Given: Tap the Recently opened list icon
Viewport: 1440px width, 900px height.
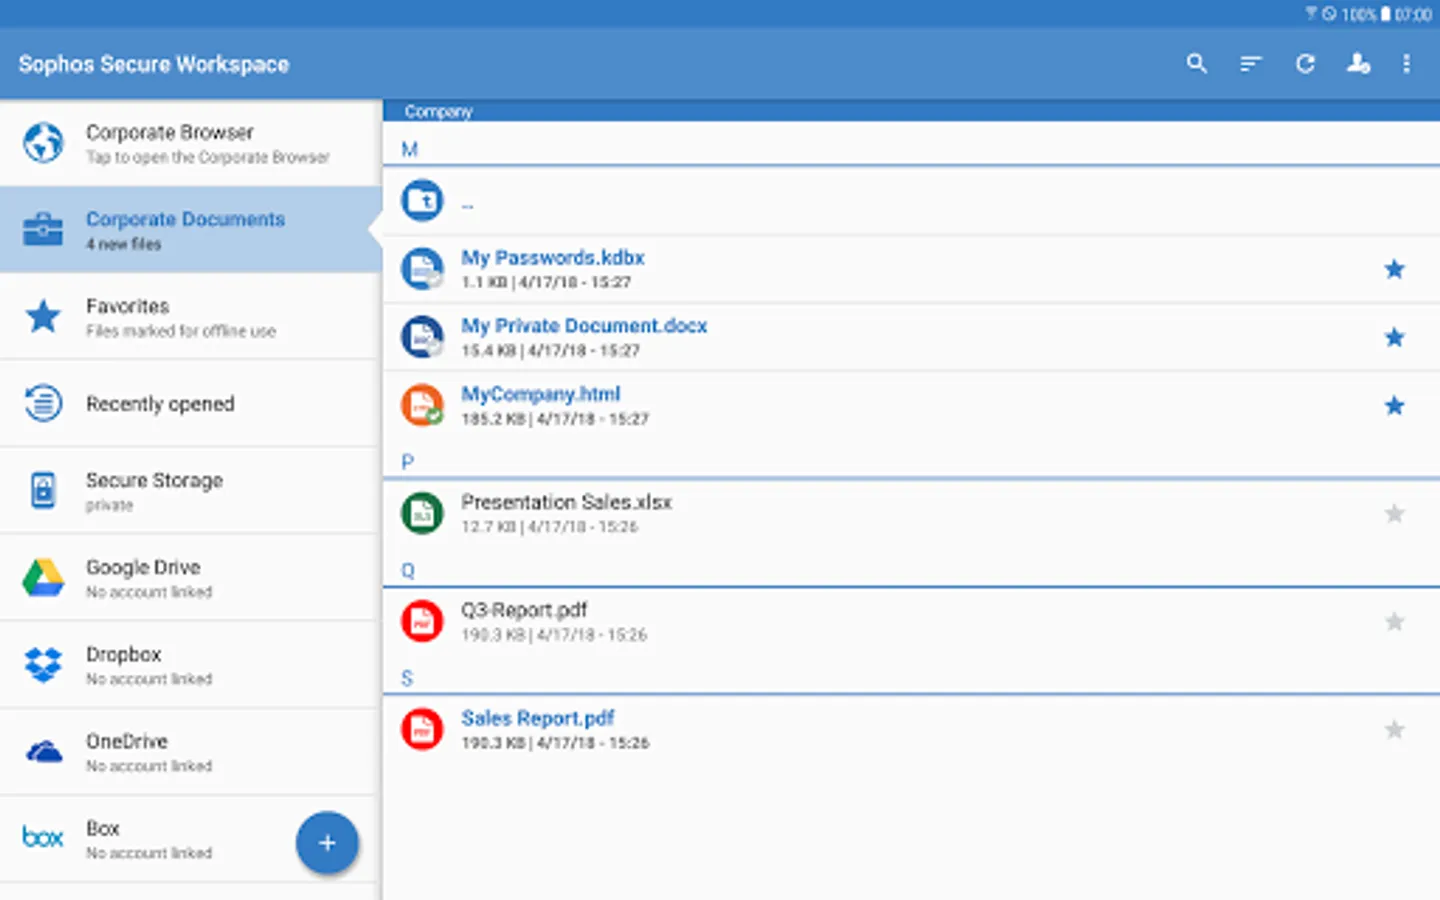Looking at the screenshot, I should click(43, 403).
